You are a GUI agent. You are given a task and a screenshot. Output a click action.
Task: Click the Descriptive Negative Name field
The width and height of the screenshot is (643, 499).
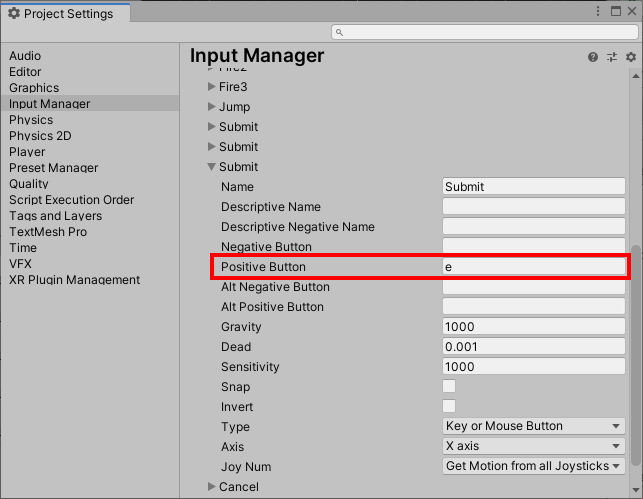point(534,226)
